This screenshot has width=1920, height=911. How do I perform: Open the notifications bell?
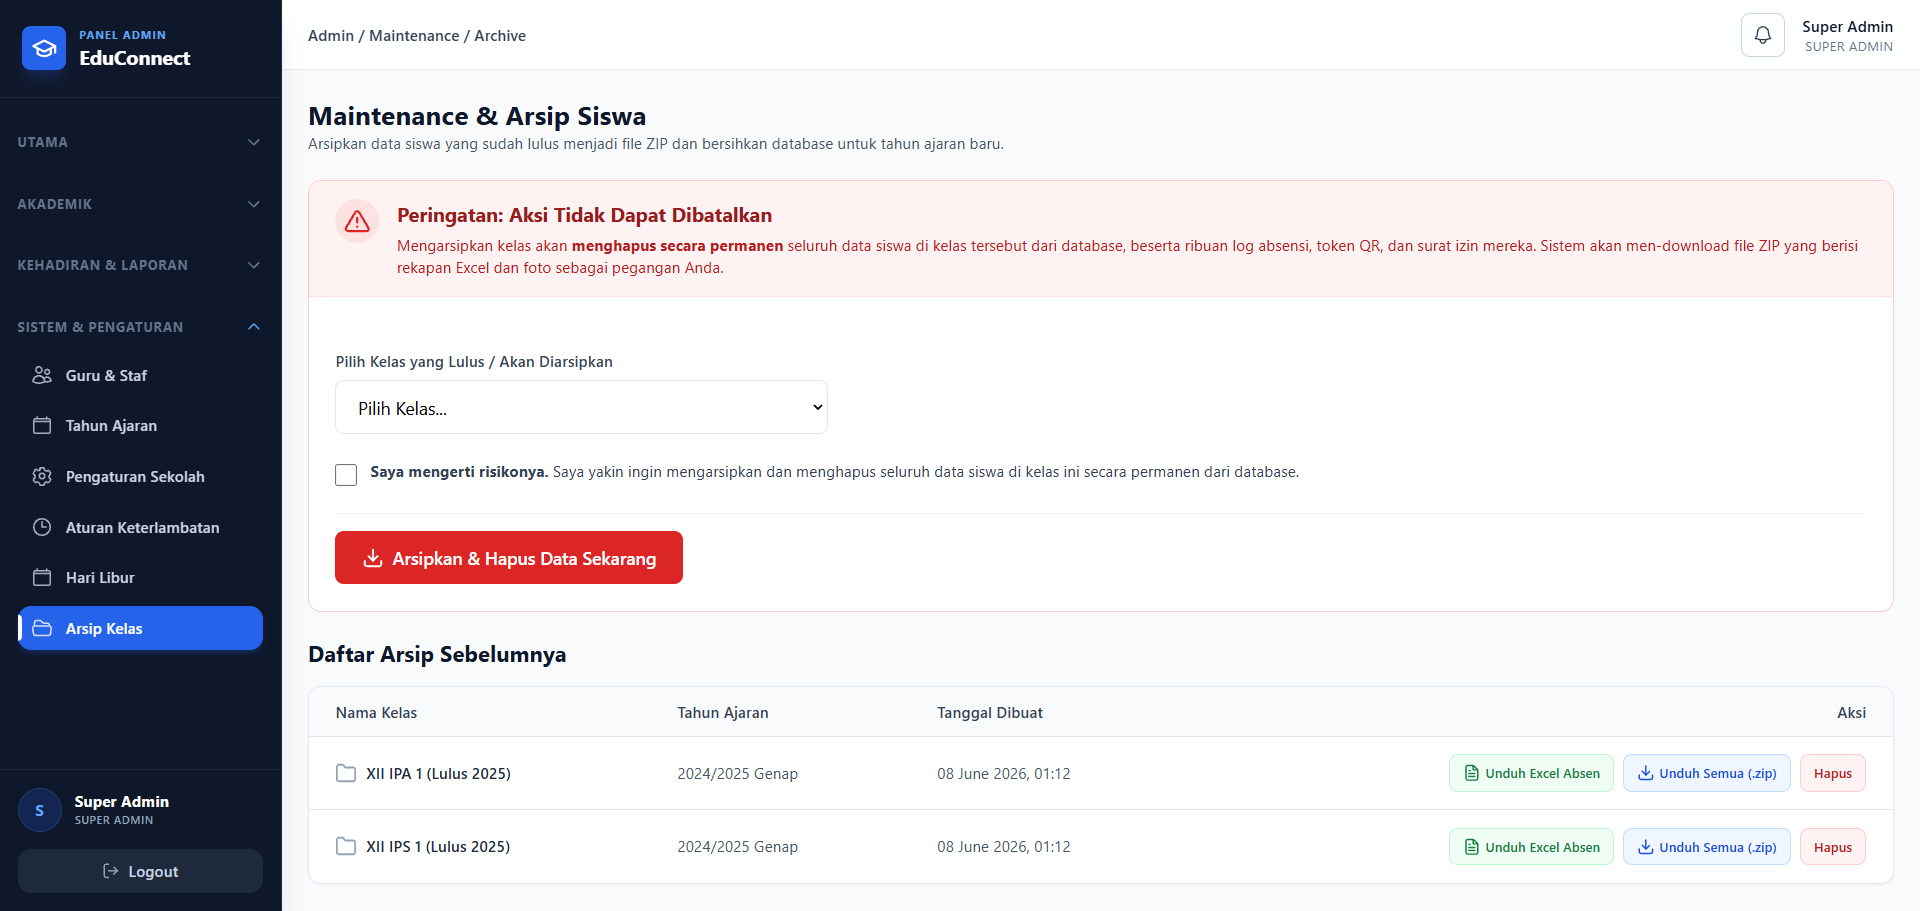coord(1762,35)
